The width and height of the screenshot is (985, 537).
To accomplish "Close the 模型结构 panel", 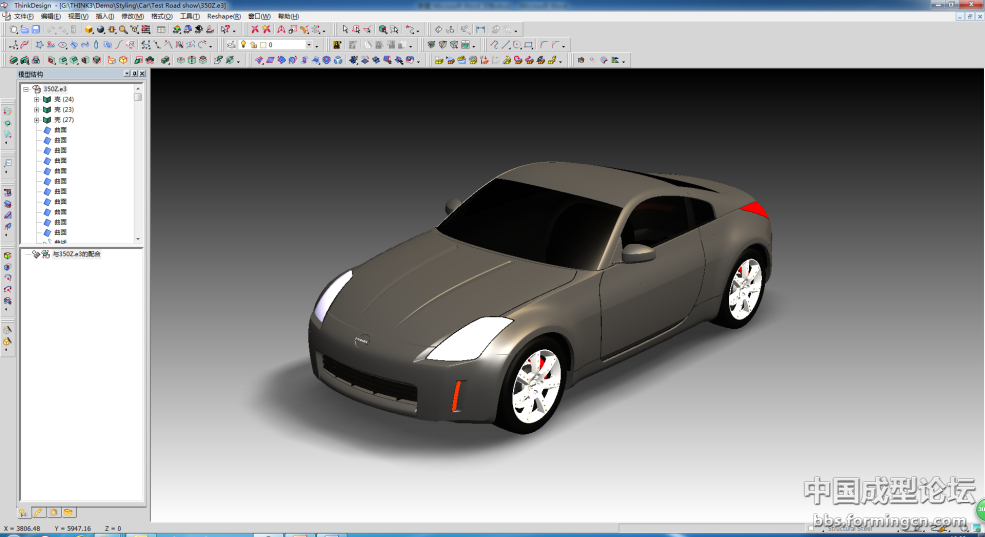I will tap(140, 74).
